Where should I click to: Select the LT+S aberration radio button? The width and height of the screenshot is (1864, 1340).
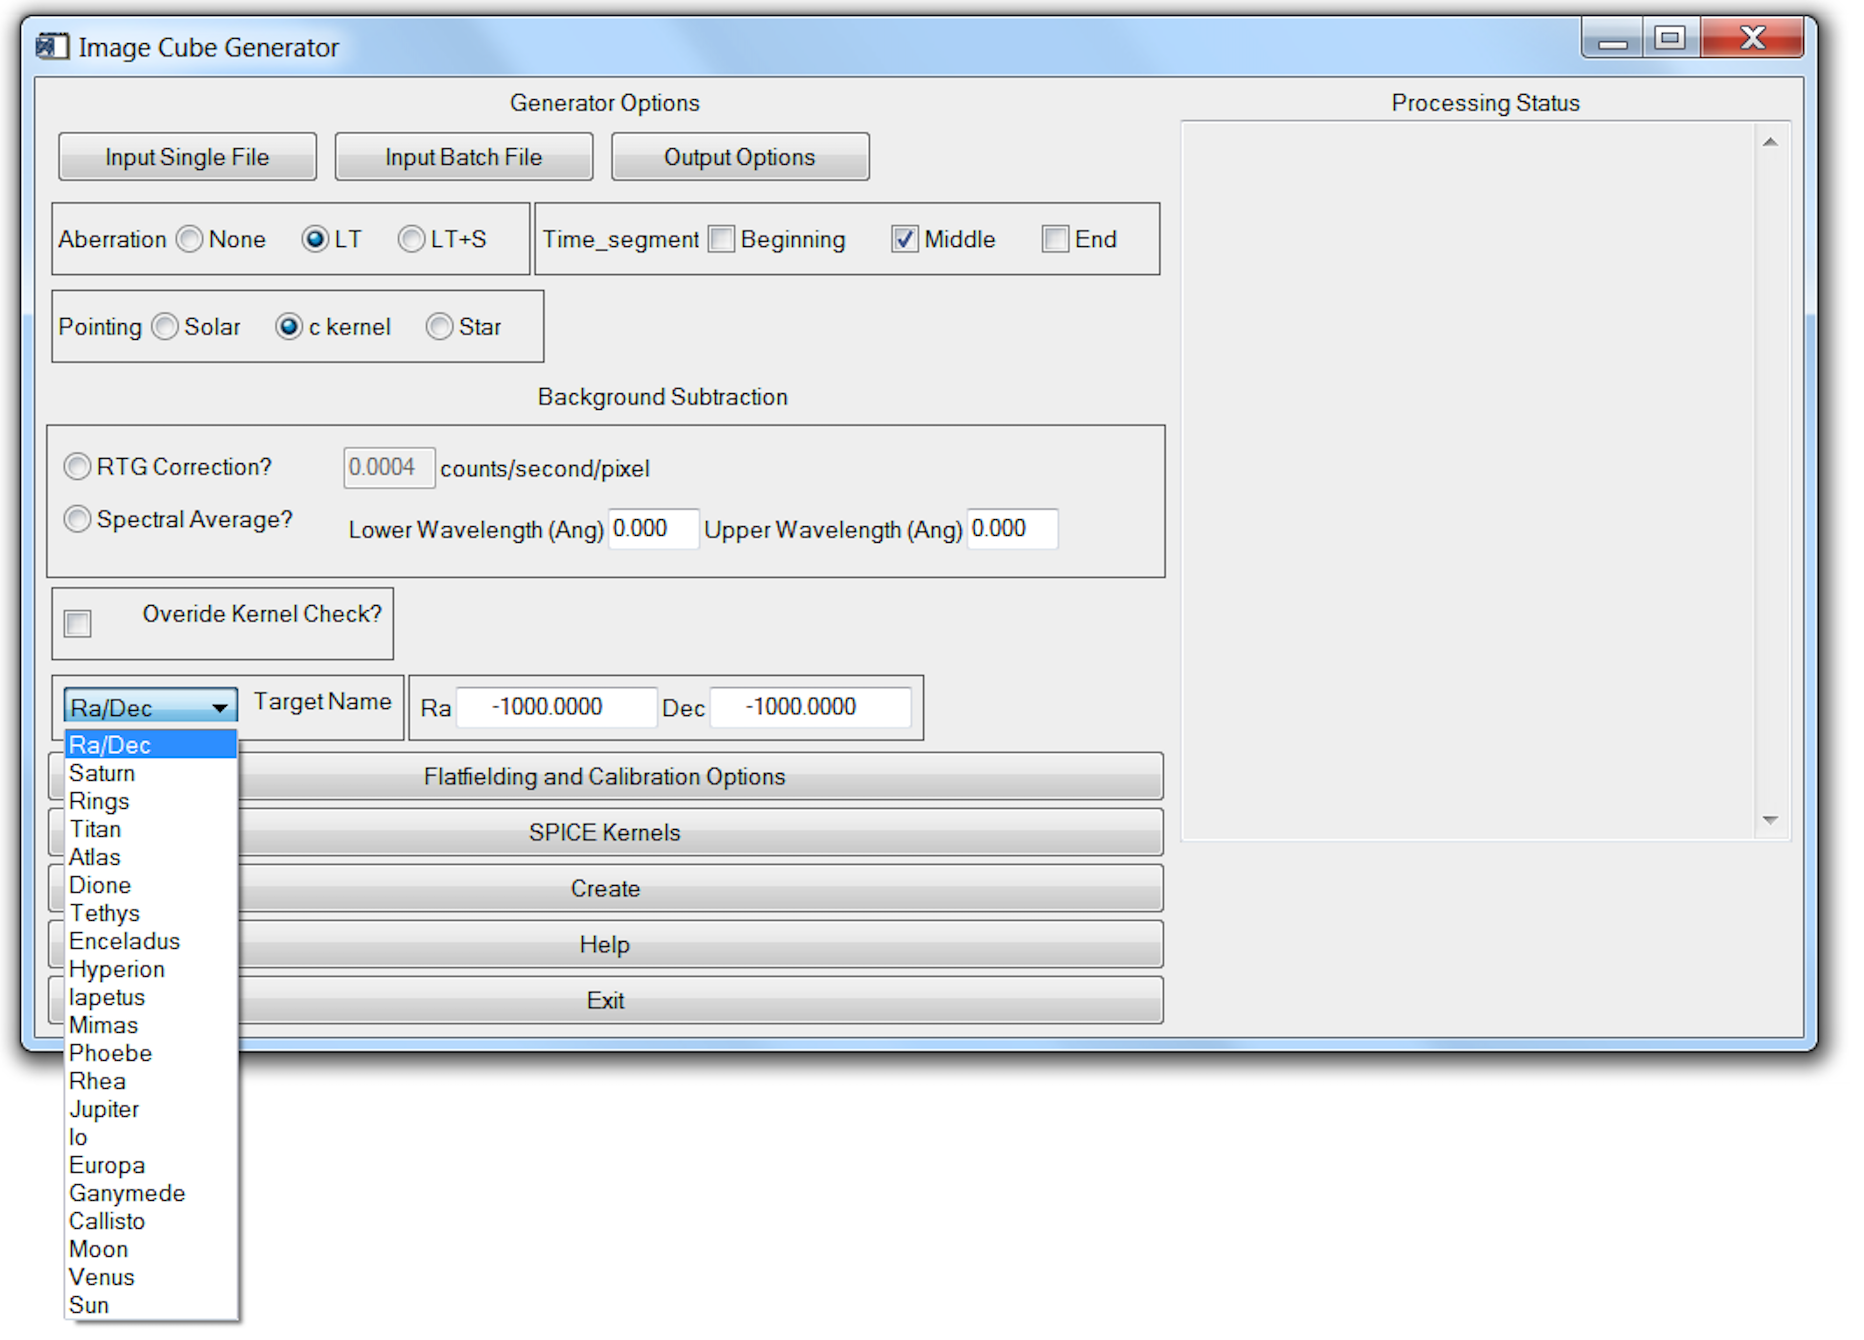411,239
